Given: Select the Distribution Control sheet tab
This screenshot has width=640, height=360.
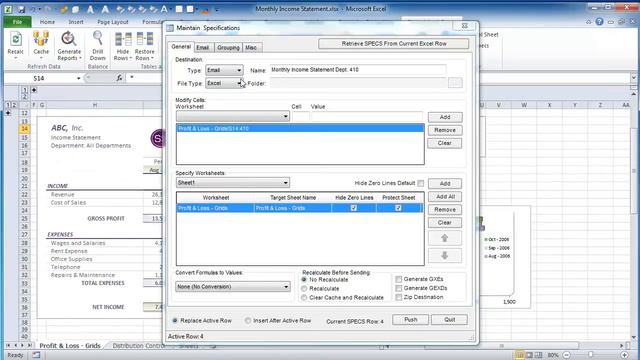Looking at the screenshot, I should point(138,346).
